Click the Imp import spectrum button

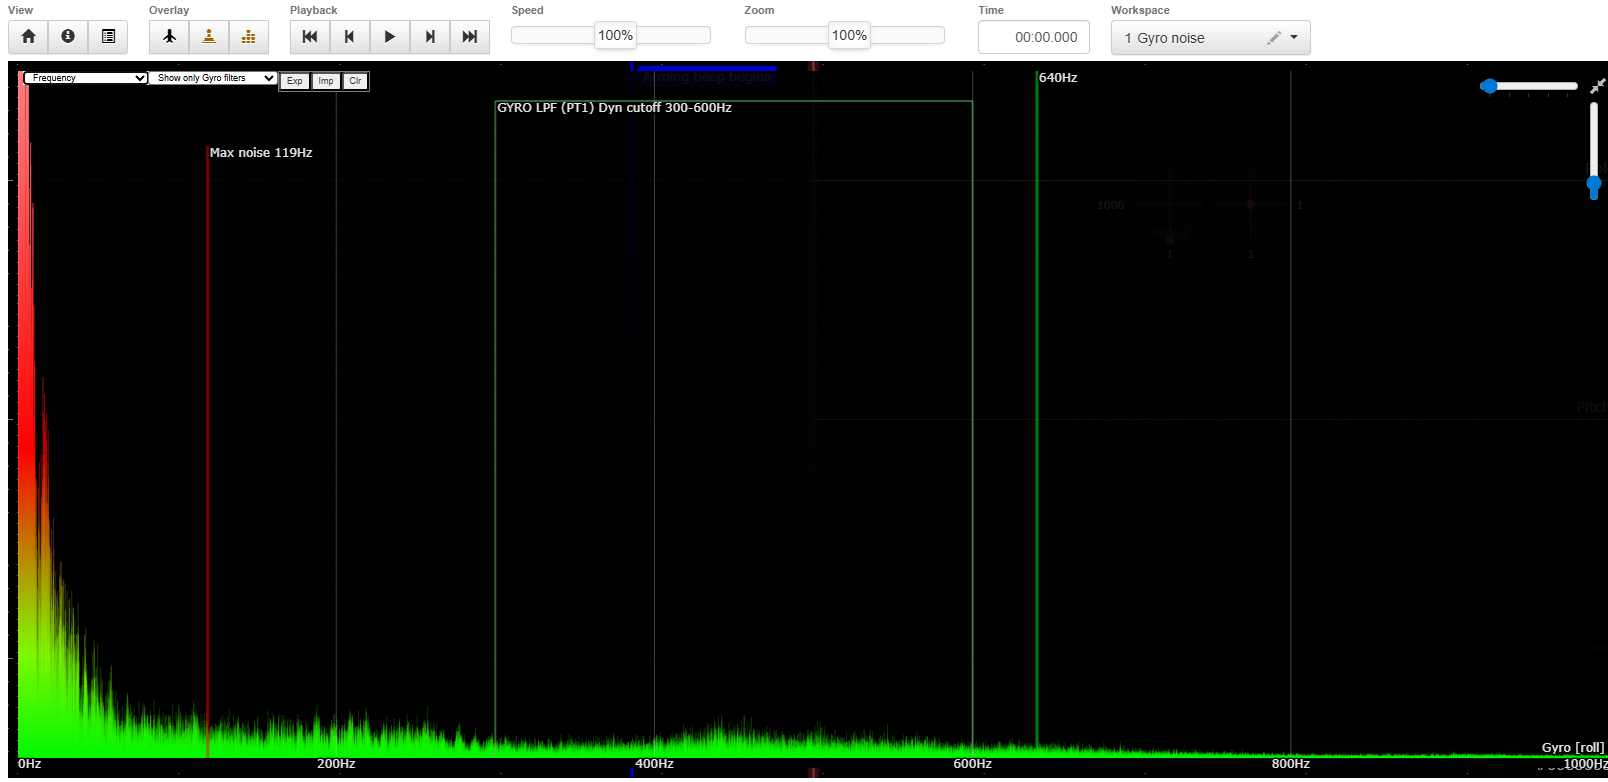(x=326, y=81)
